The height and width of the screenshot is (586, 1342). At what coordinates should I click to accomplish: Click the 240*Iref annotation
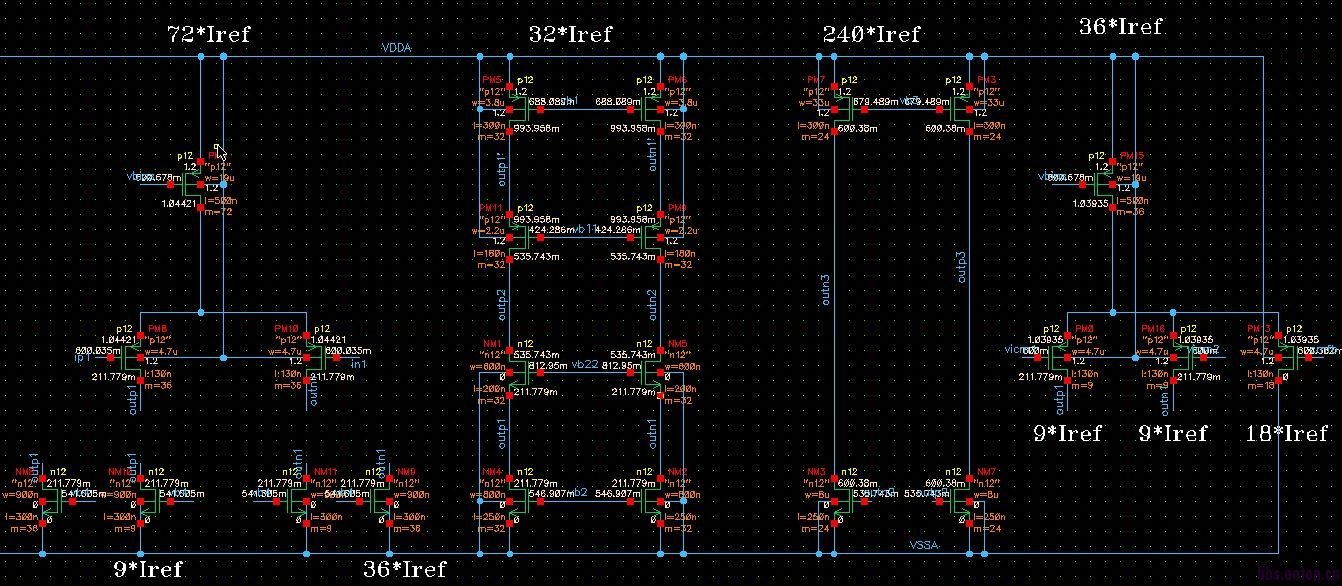pos(871,34)
